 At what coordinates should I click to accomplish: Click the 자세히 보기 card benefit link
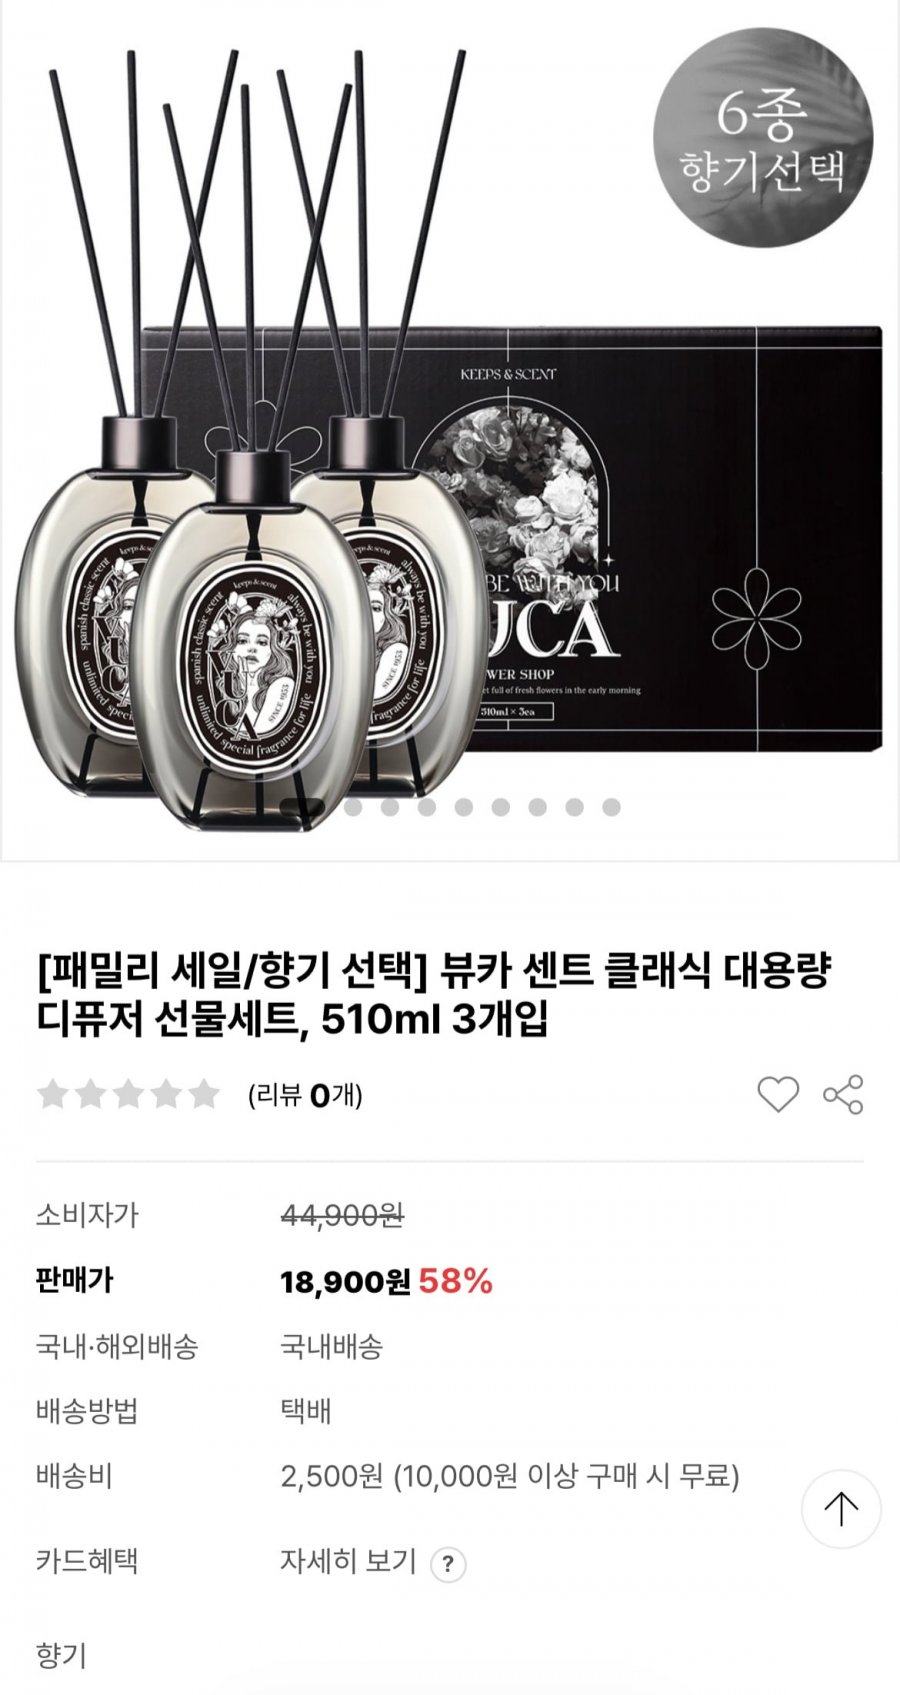click(x=347, y=1561)
